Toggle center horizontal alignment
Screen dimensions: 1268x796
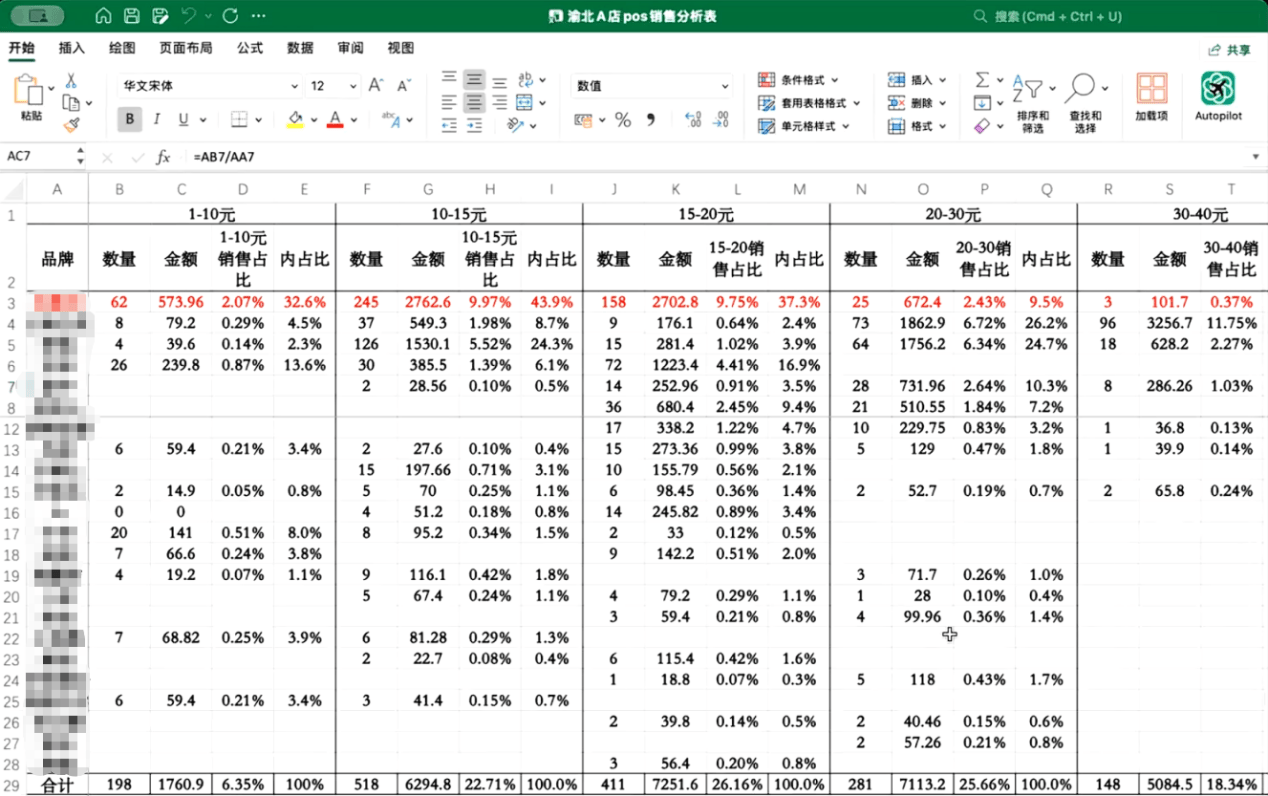pyautogui.click(x=474, y=102)
